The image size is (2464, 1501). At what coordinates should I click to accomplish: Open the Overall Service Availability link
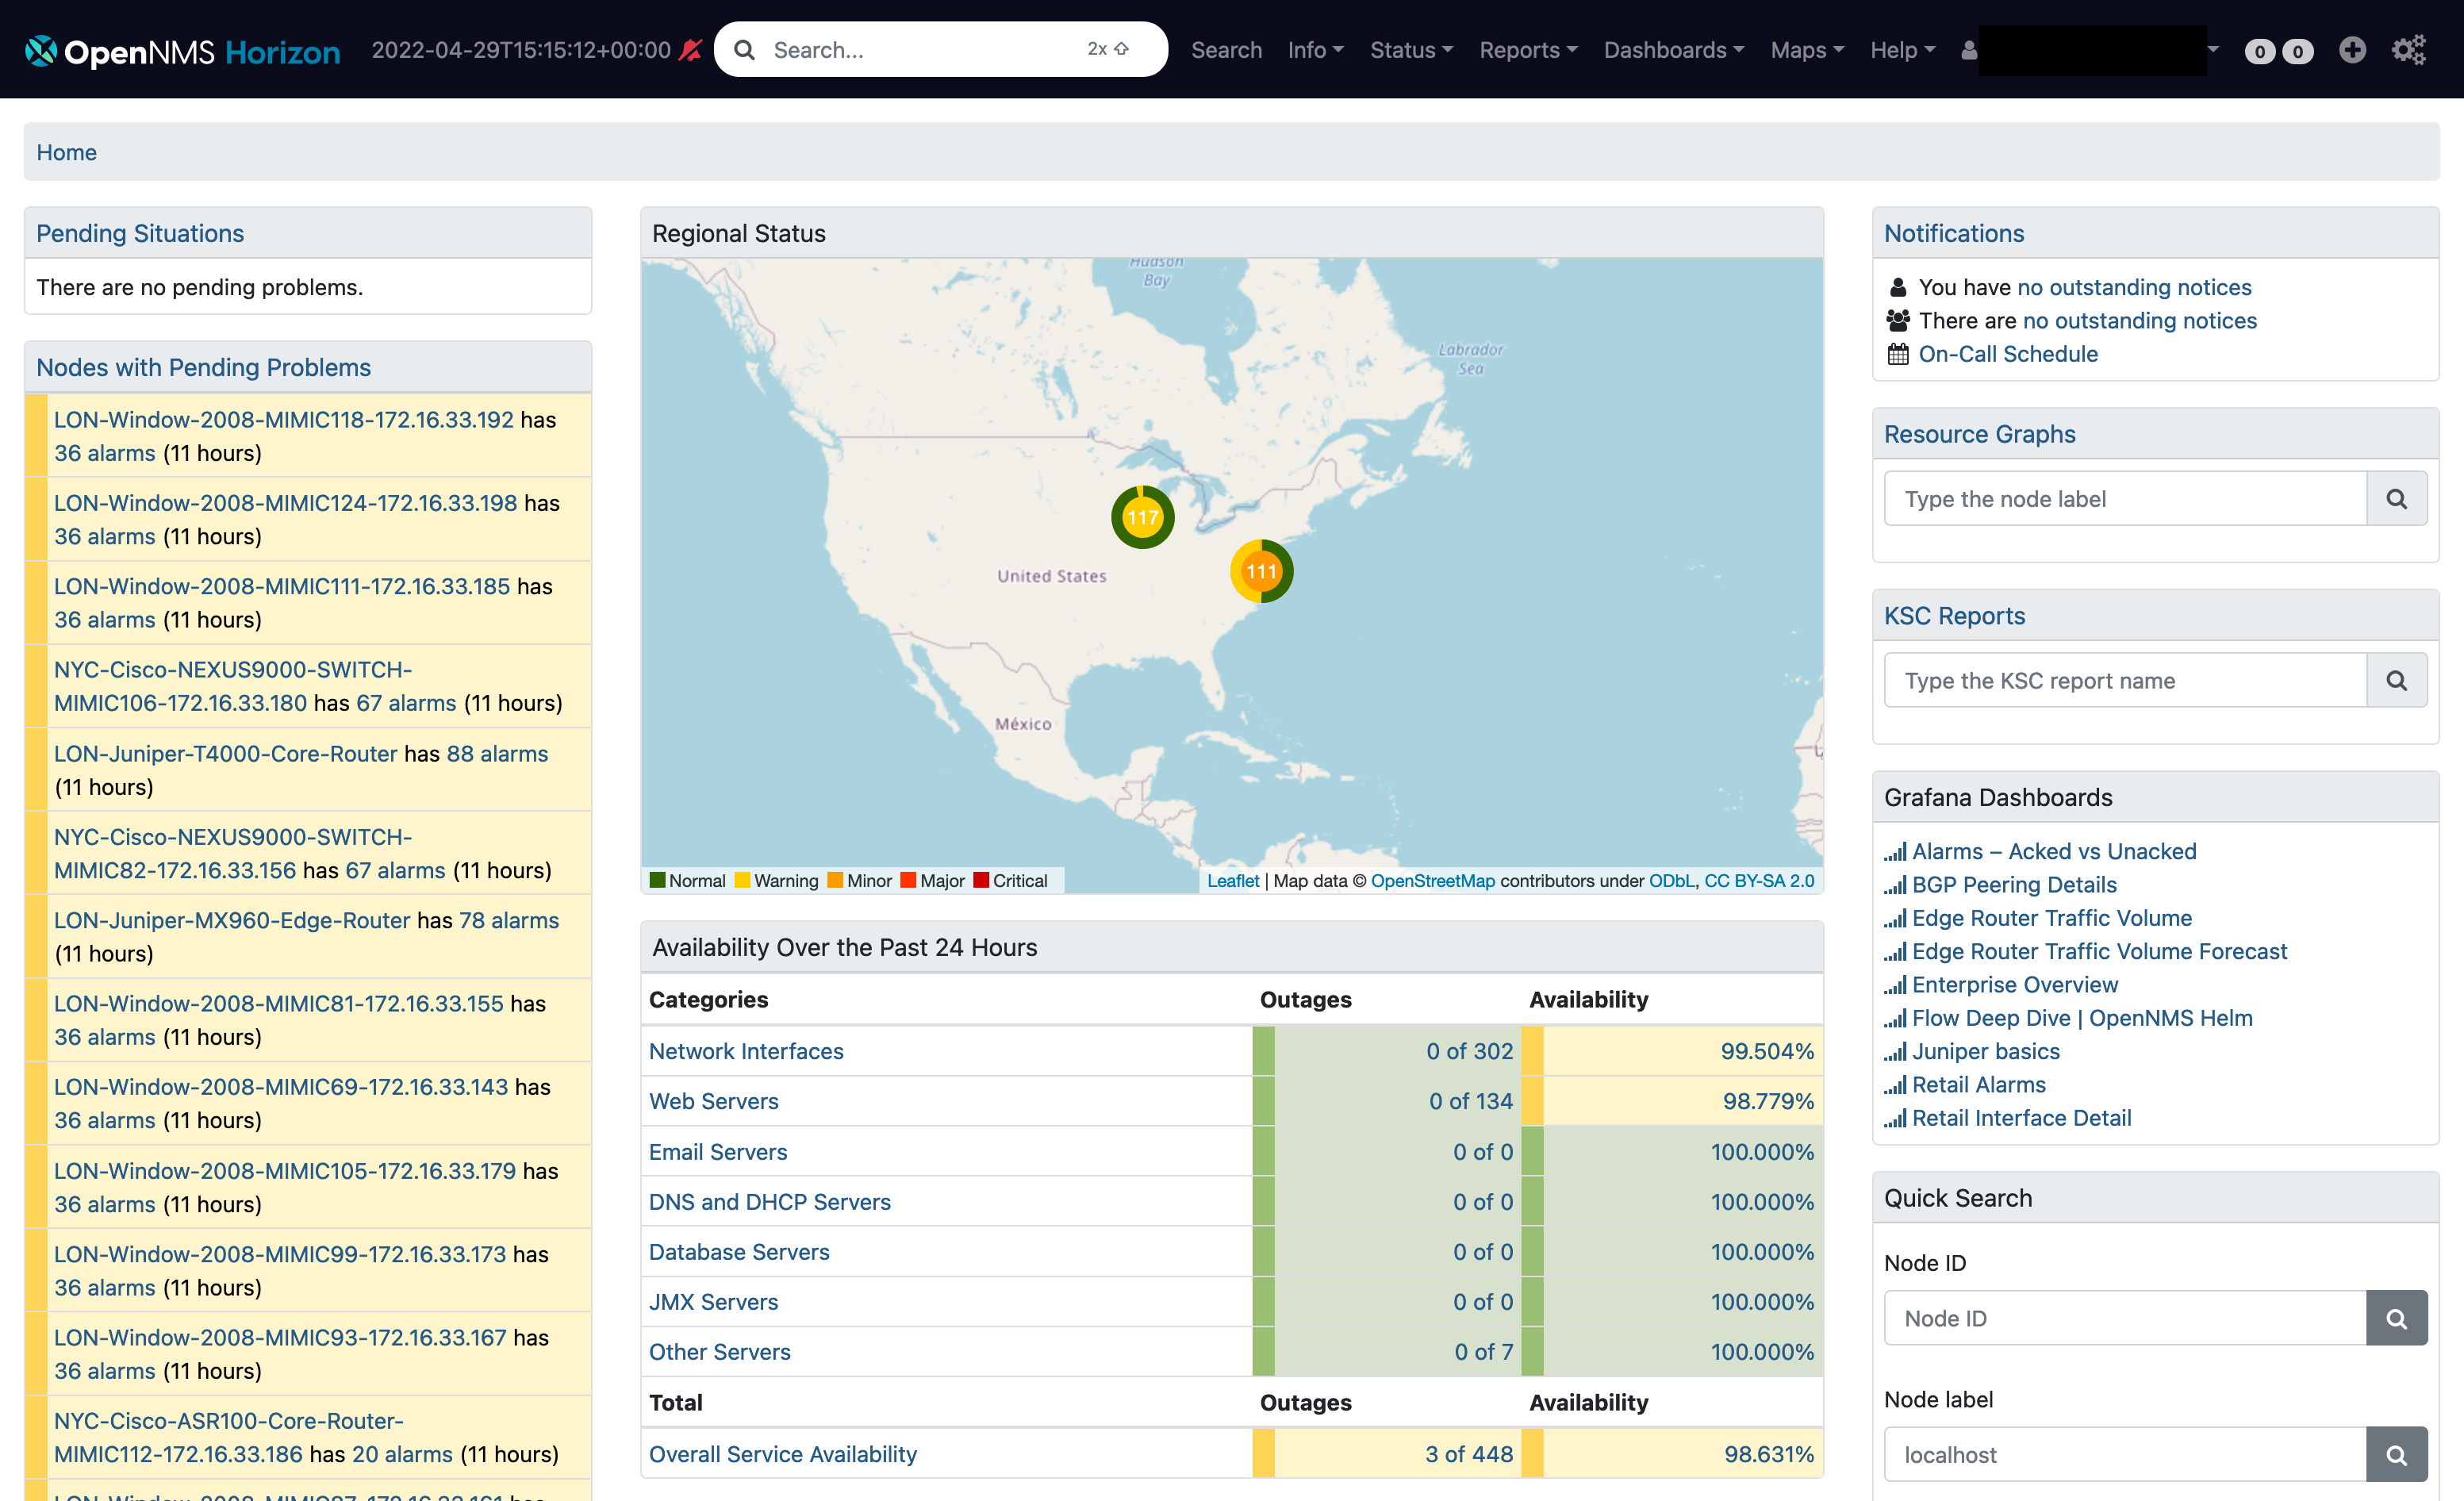[x=783, y=1454]
